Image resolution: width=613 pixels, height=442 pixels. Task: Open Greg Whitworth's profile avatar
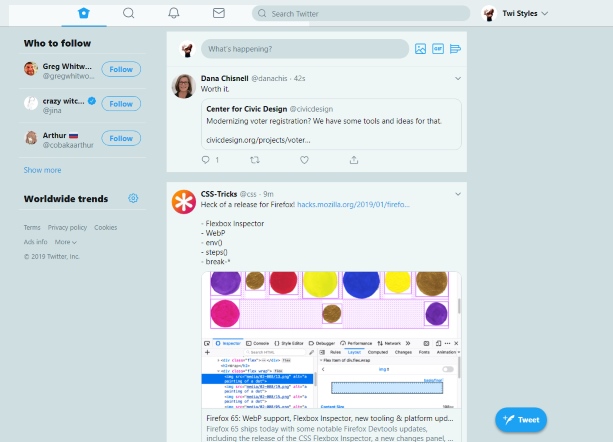[31, 69]
